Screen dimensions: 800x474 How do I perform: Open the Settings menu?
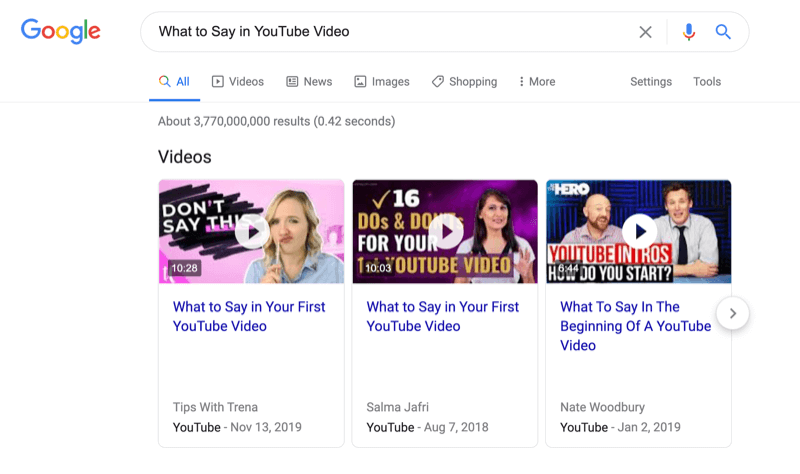650,82
